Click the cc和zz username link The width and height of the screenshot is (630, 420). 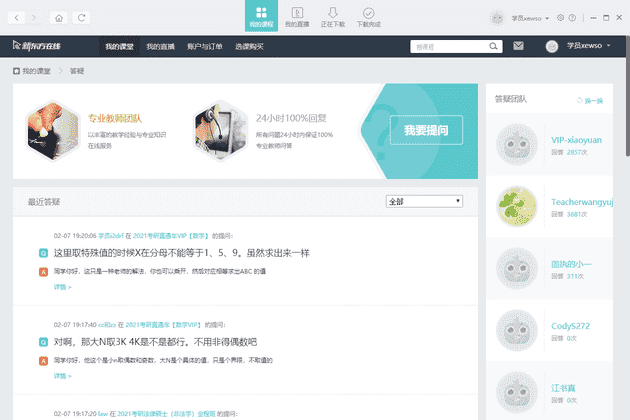[107, 325]
